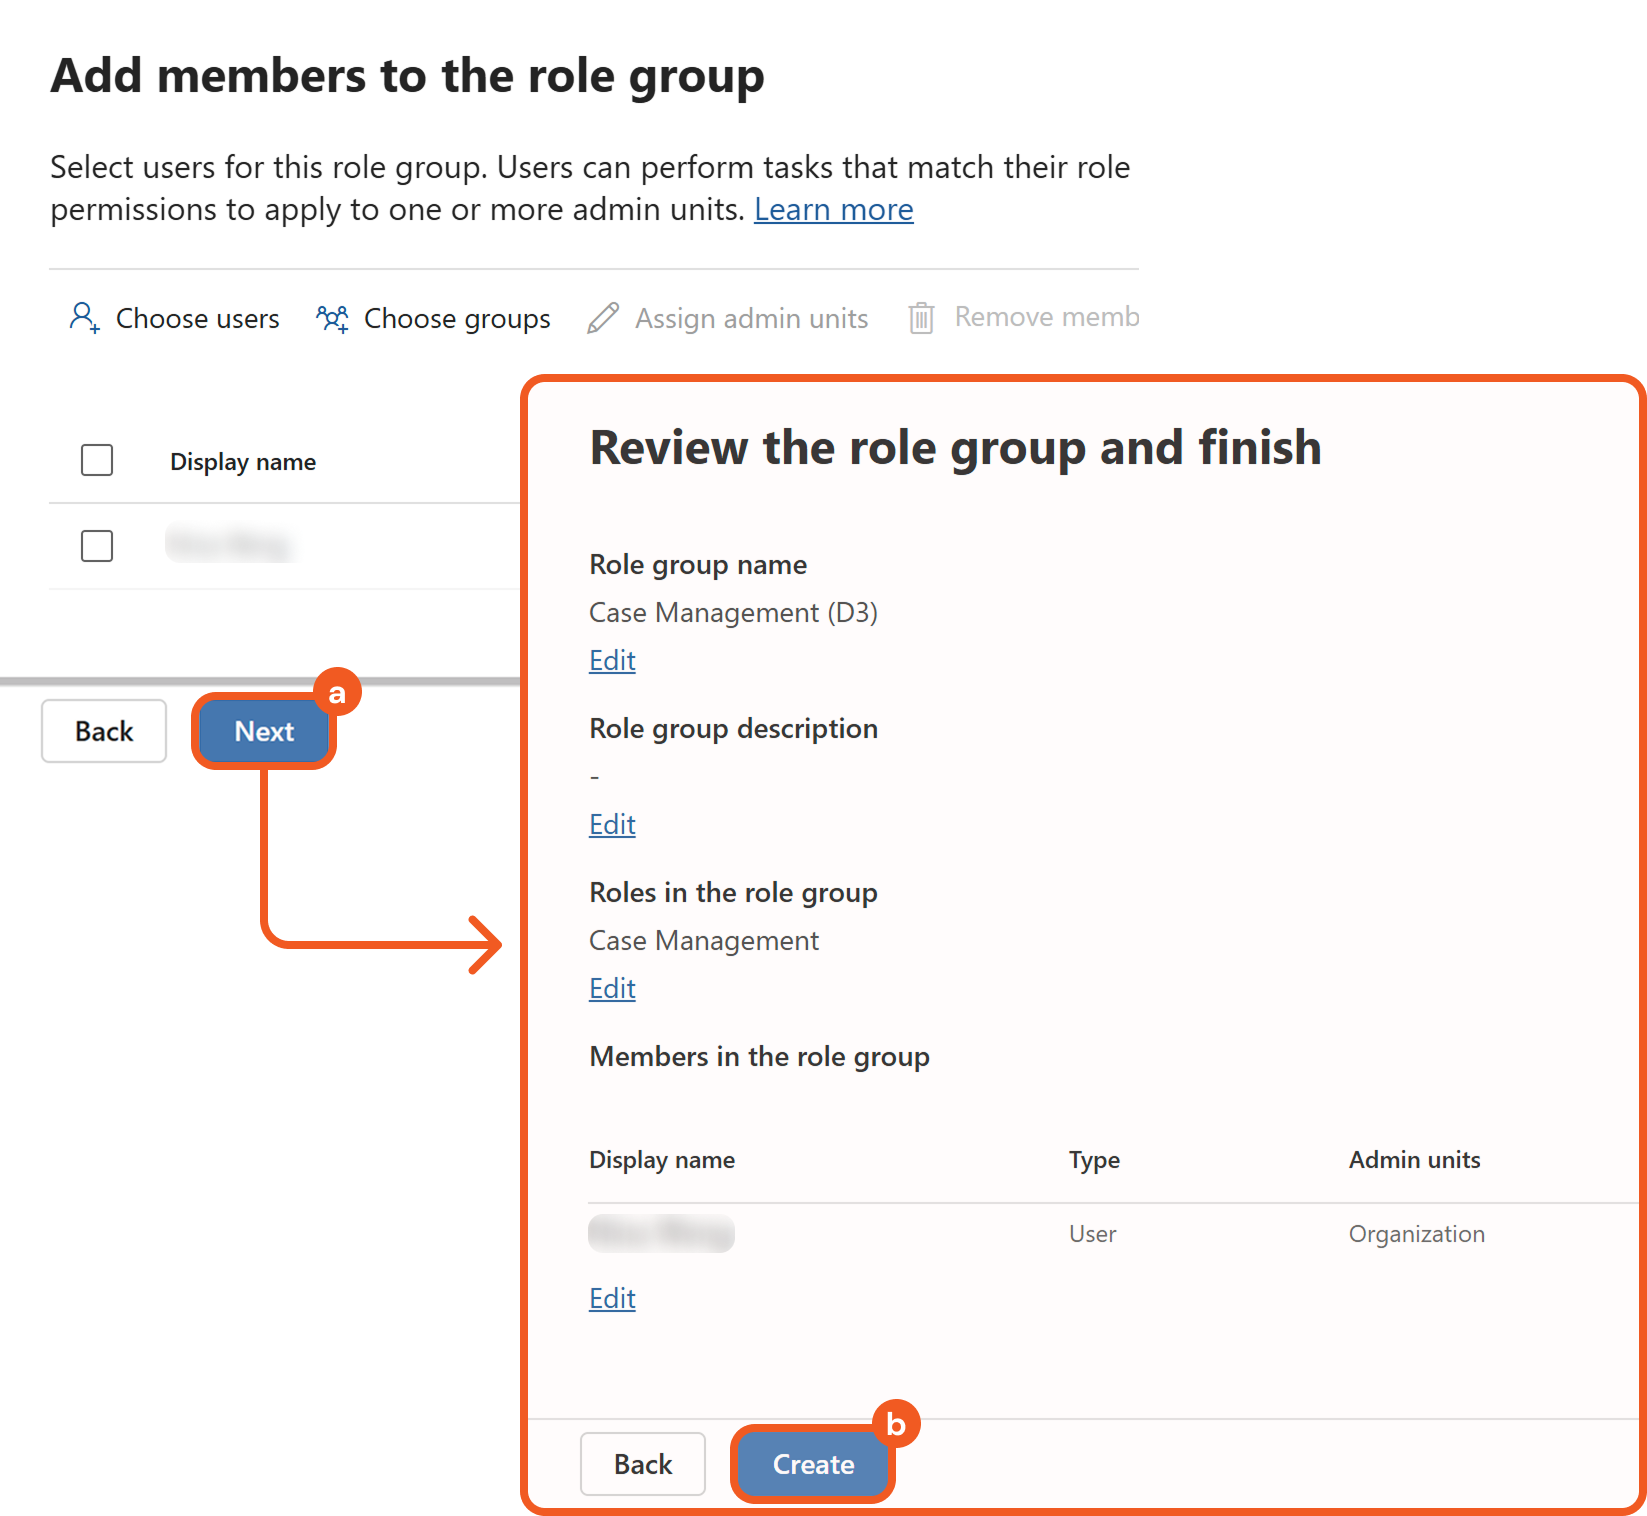1647x1516 pixels.
Task: Toggle the Display name header checkbox
Action: coord(97,461)
